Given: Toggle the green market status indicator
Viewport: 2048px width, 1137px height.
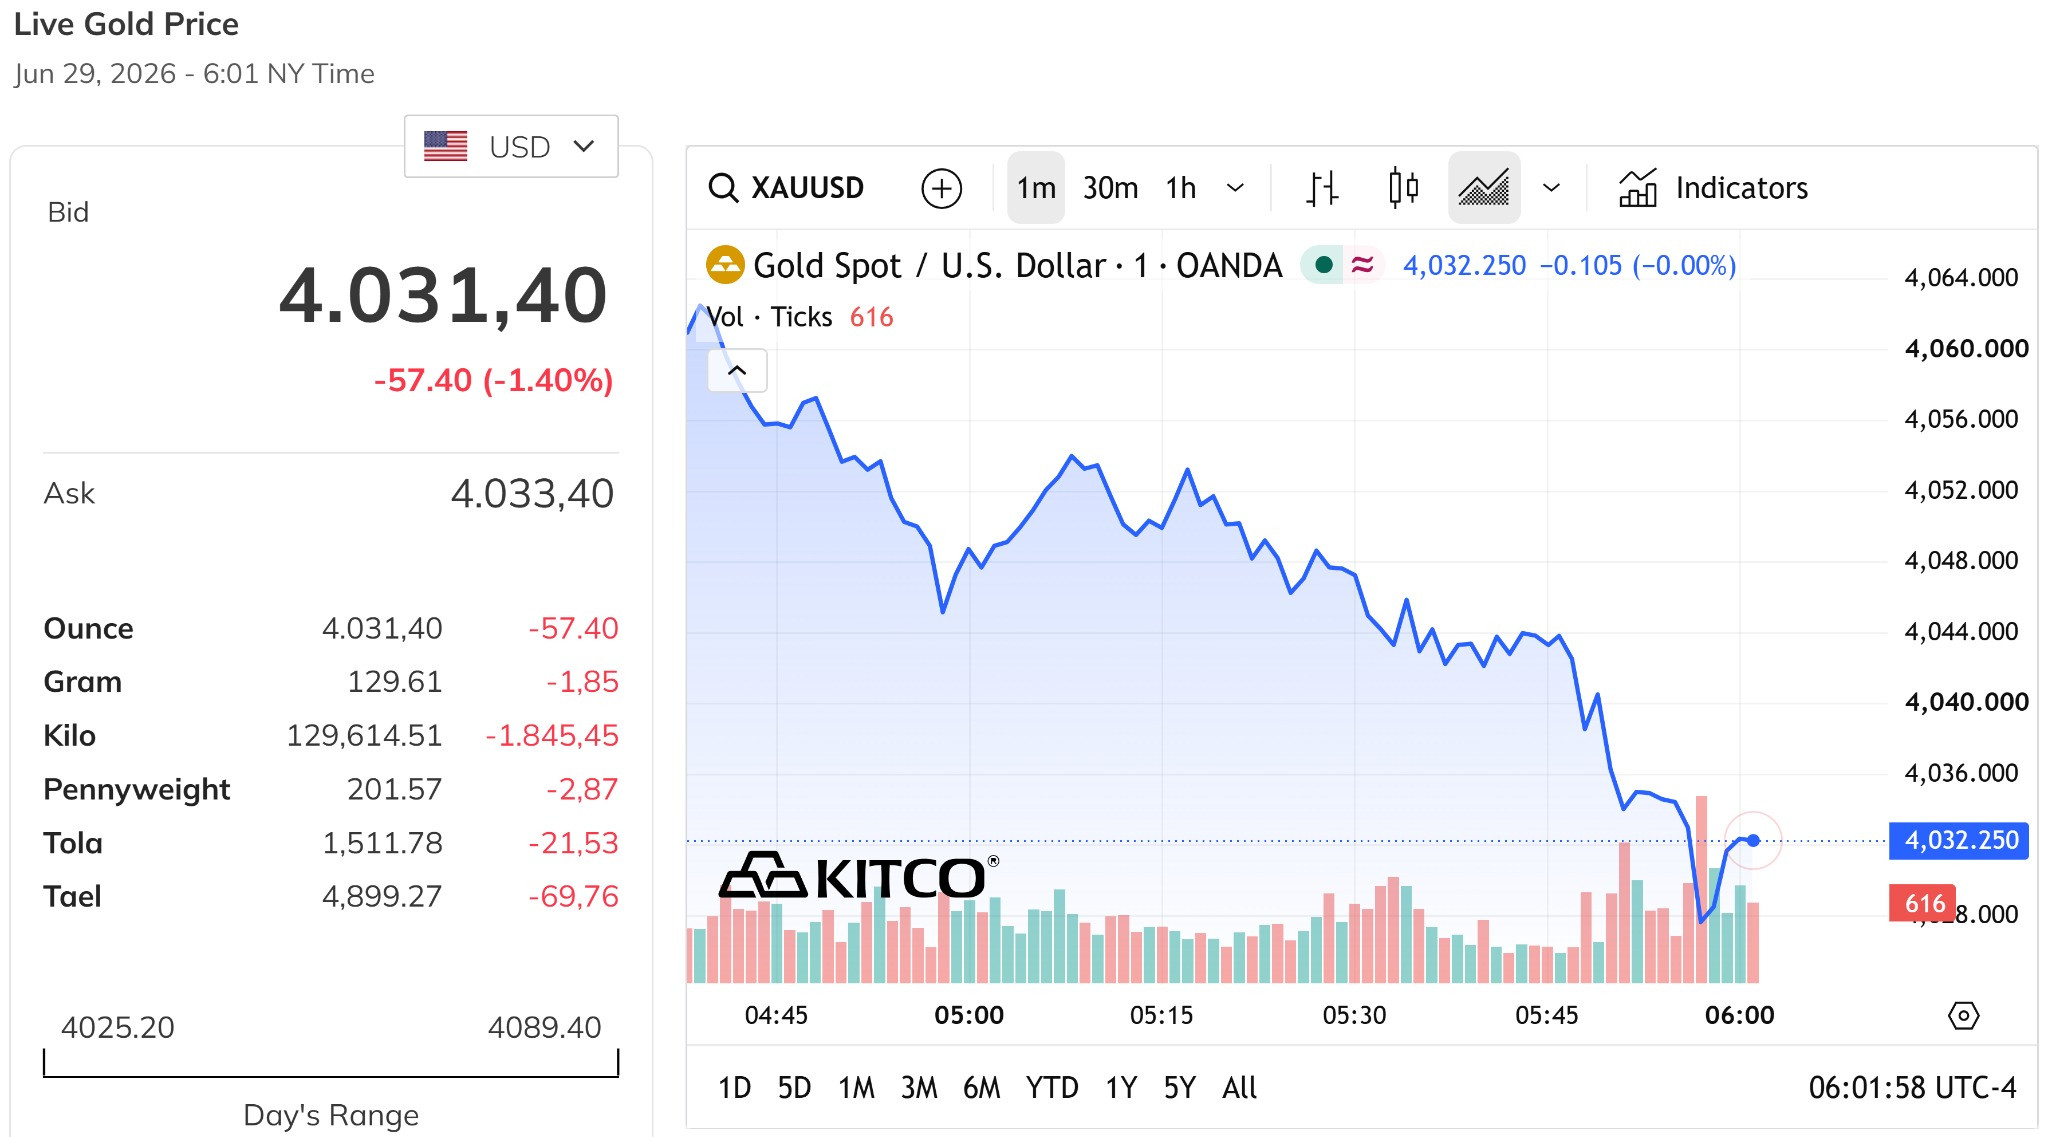Looking at the screenshot, I should click(x=1323, y=265).
